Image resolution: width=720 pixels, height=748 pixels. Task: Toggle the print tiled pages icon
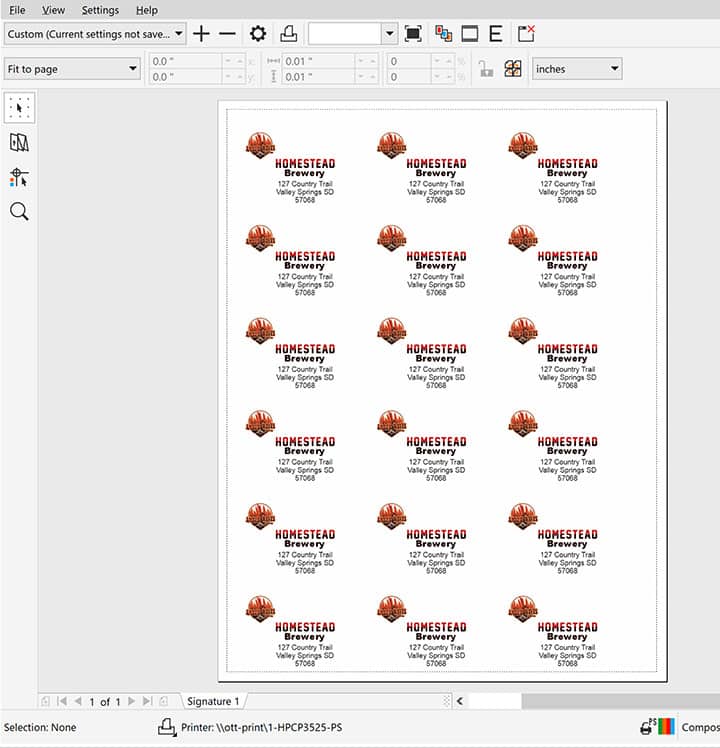[x=513, y=69]
